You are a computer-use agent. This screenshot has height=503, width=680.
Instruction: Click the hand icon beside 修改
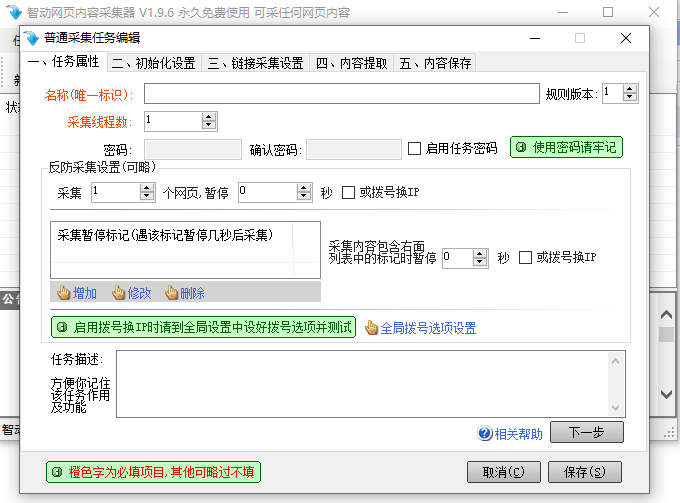[x=118, y=293]
